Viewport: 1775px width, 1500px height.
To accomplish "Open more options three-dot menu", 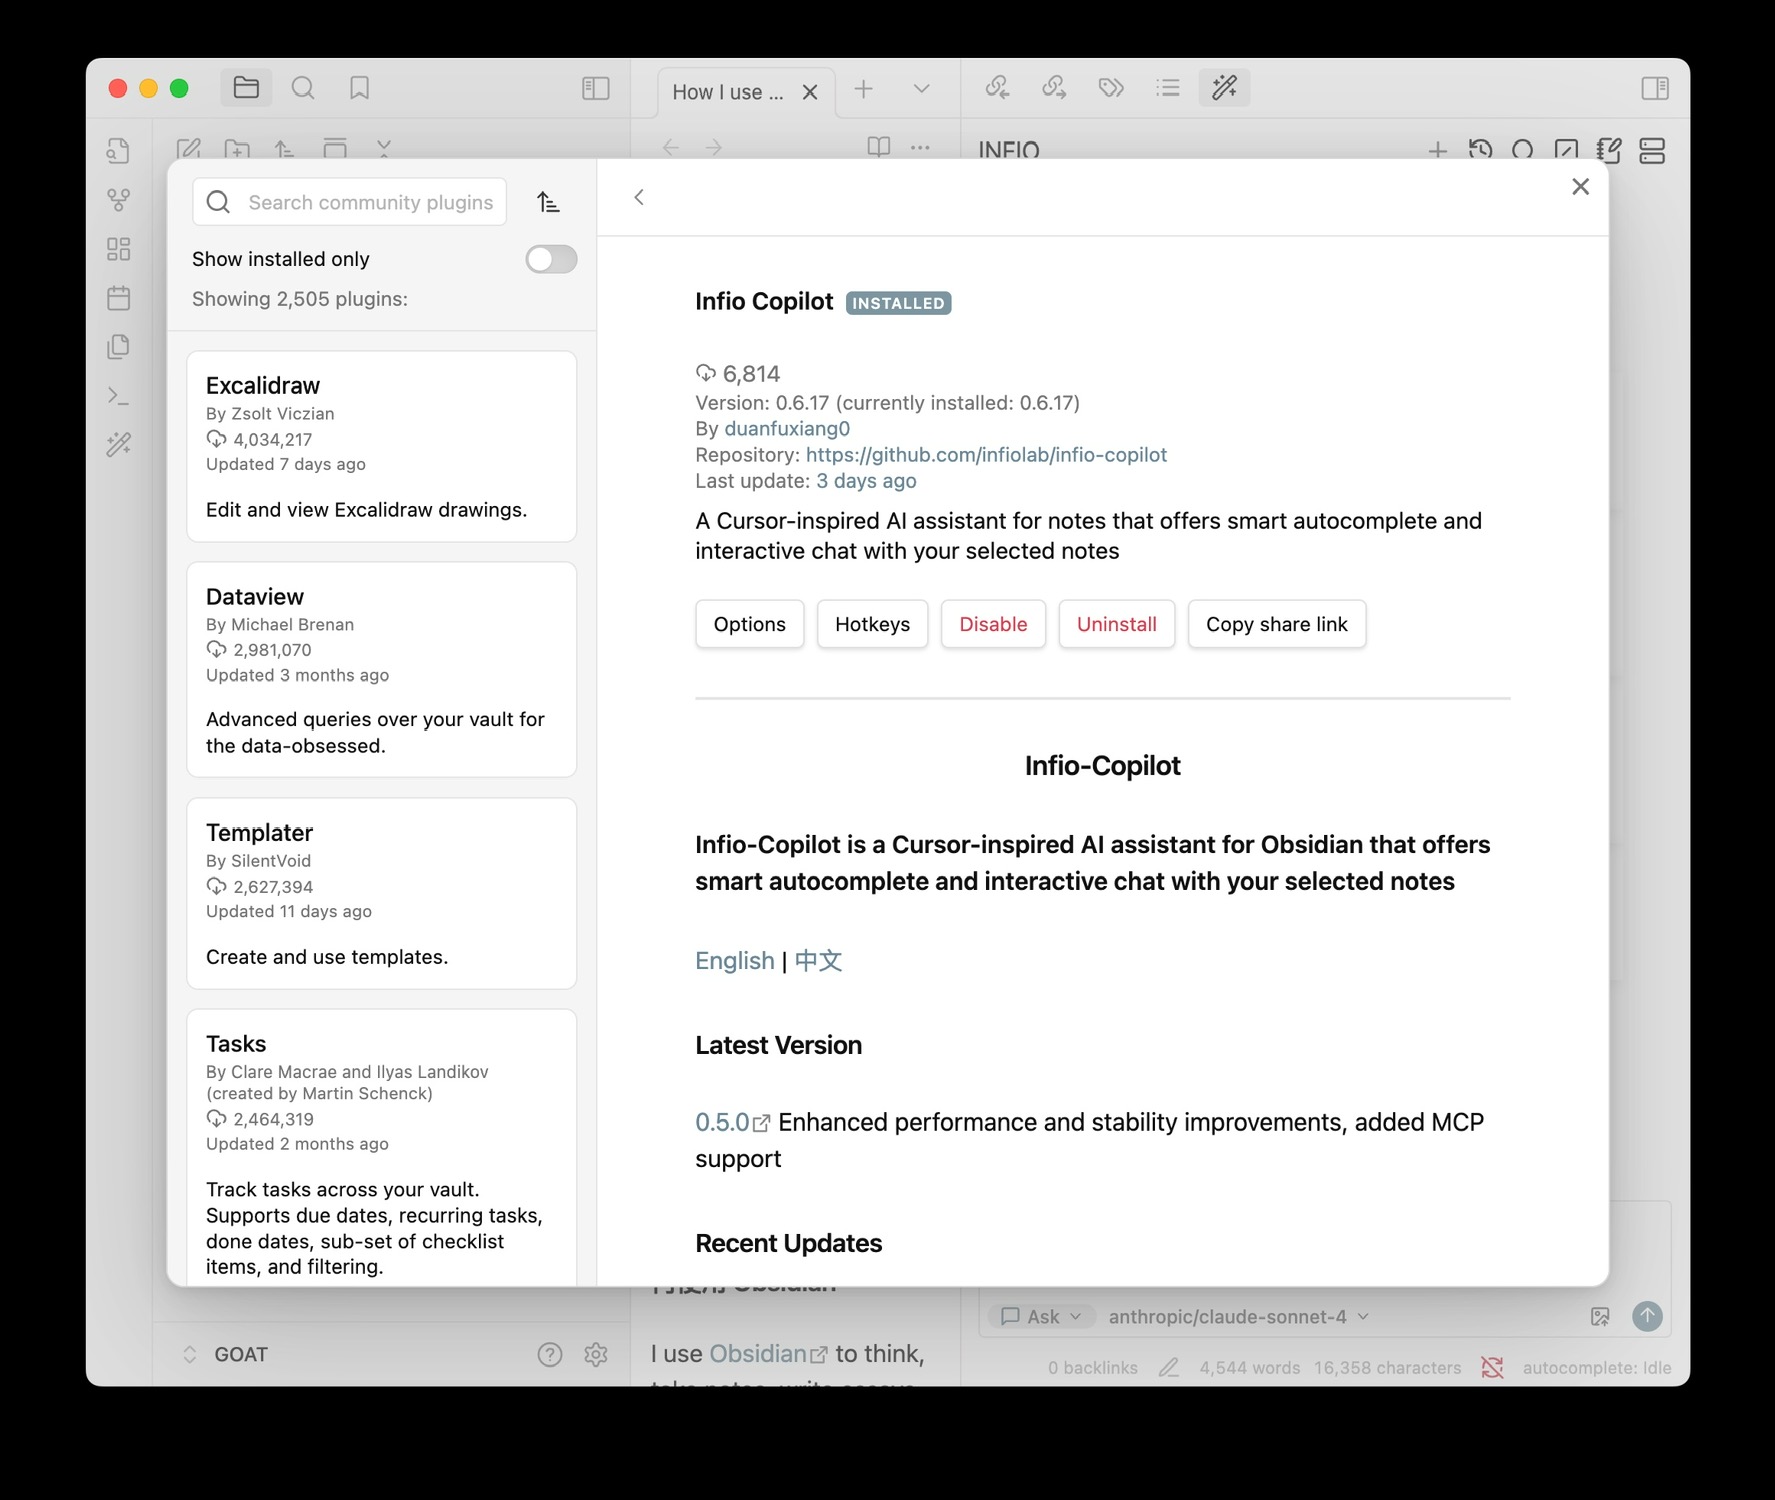I will point(920,148).
